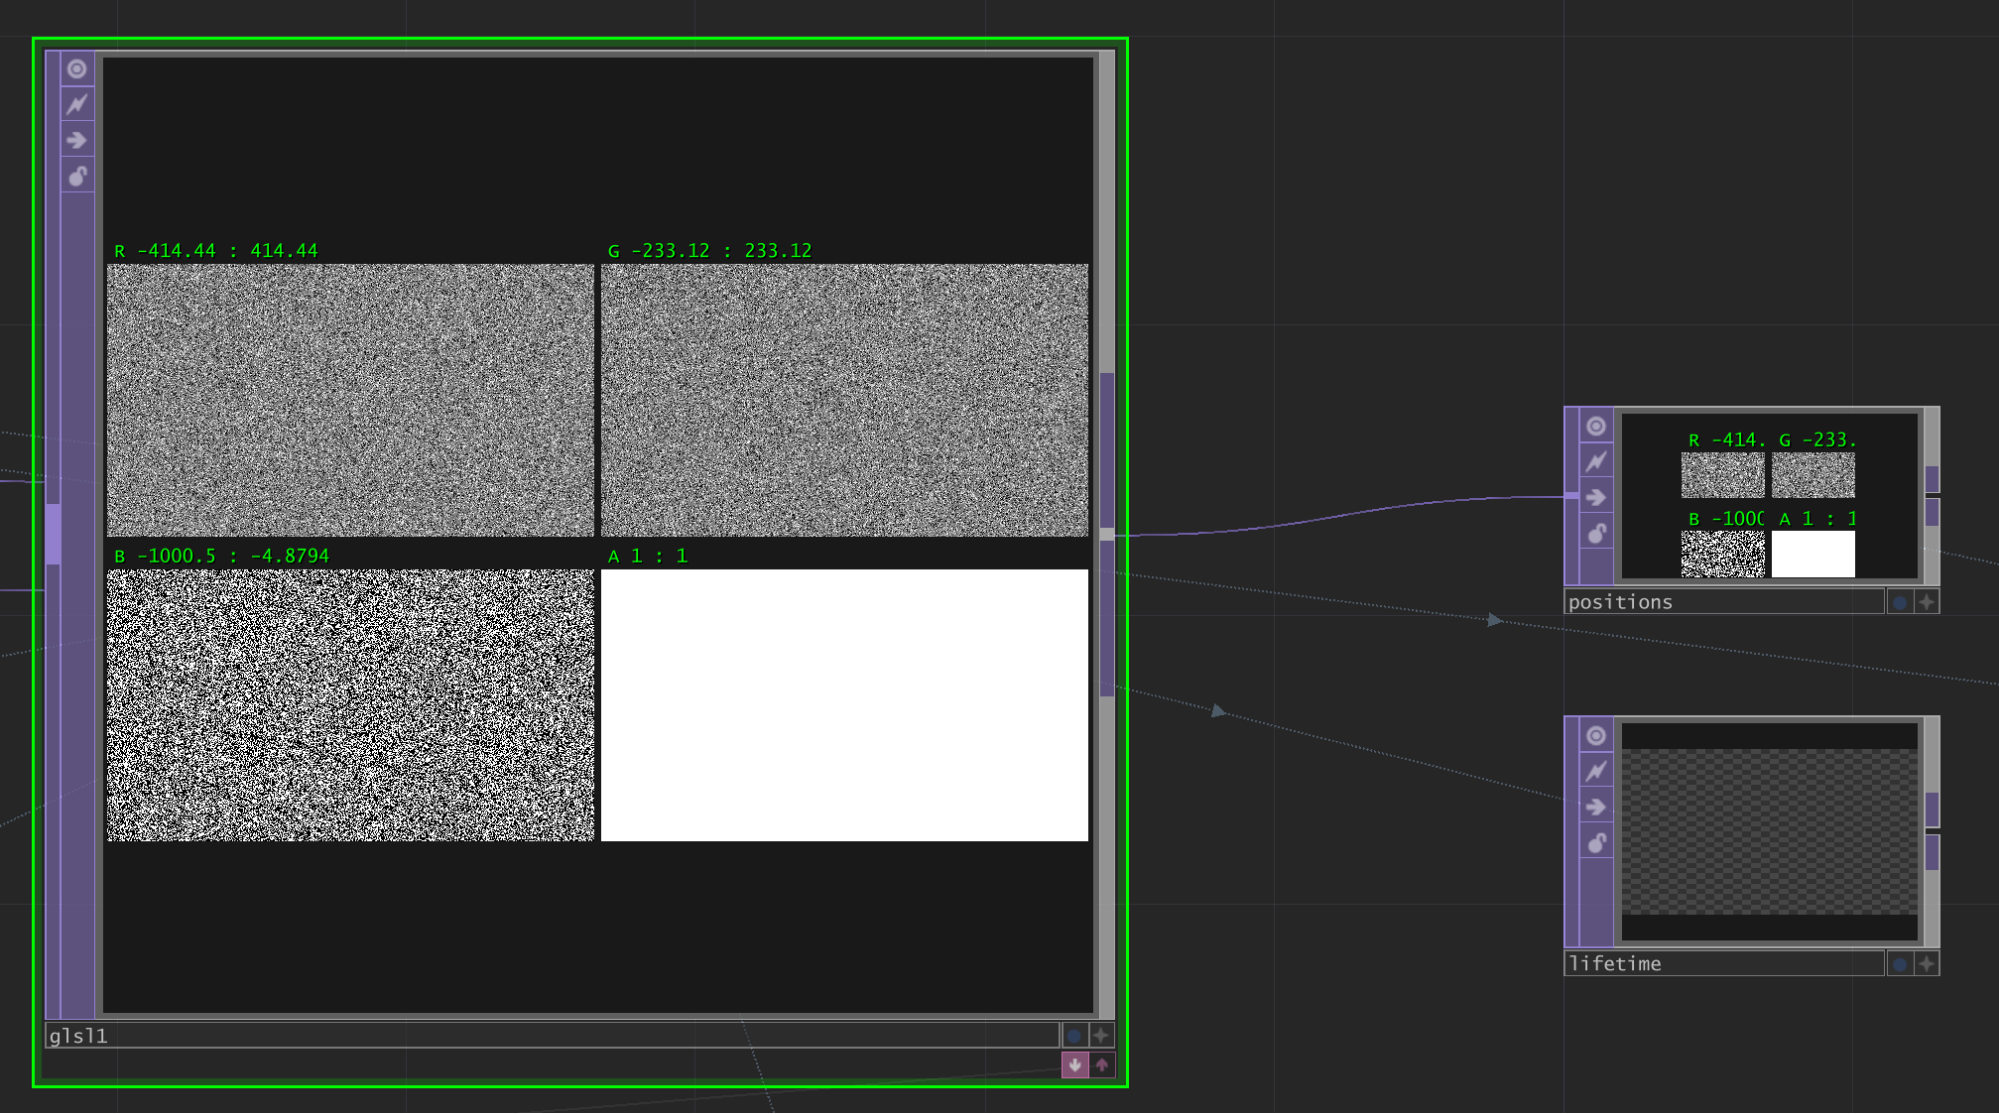Toggle display flag circle on lifetime
The width and height of the screenshot is (1999, 1114).
[1900, 964]
